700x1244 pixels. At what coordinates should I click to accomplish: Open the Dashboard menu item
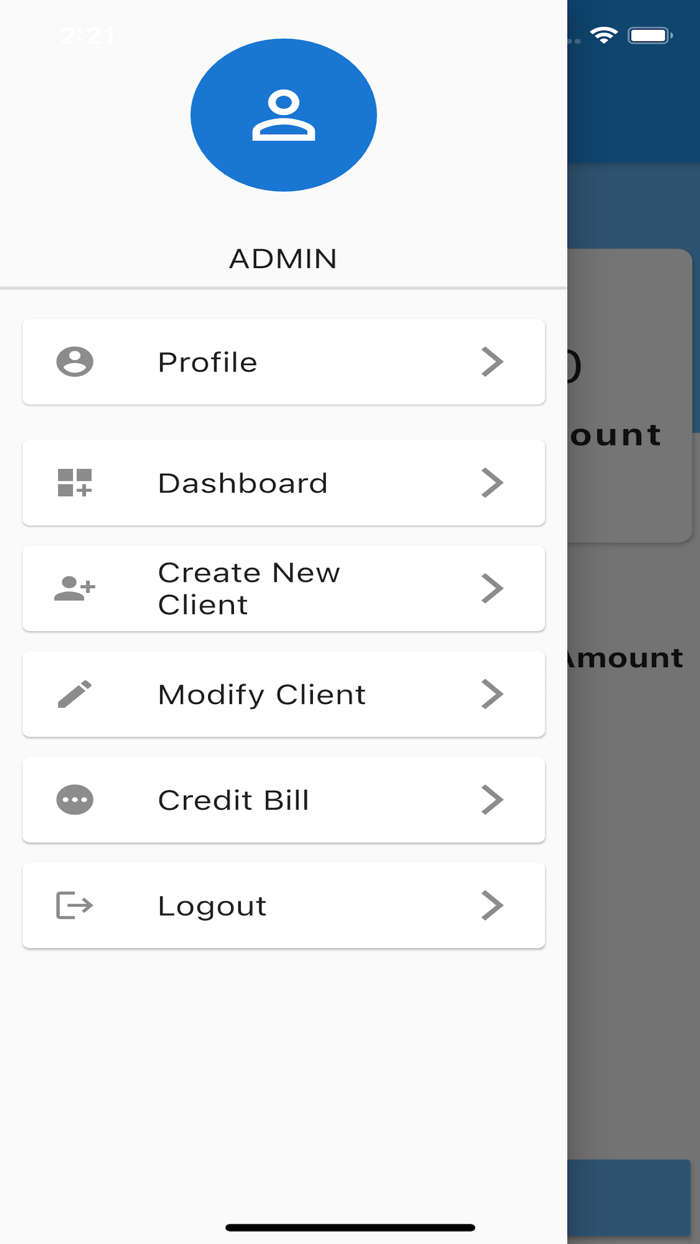tap(243, 483)
